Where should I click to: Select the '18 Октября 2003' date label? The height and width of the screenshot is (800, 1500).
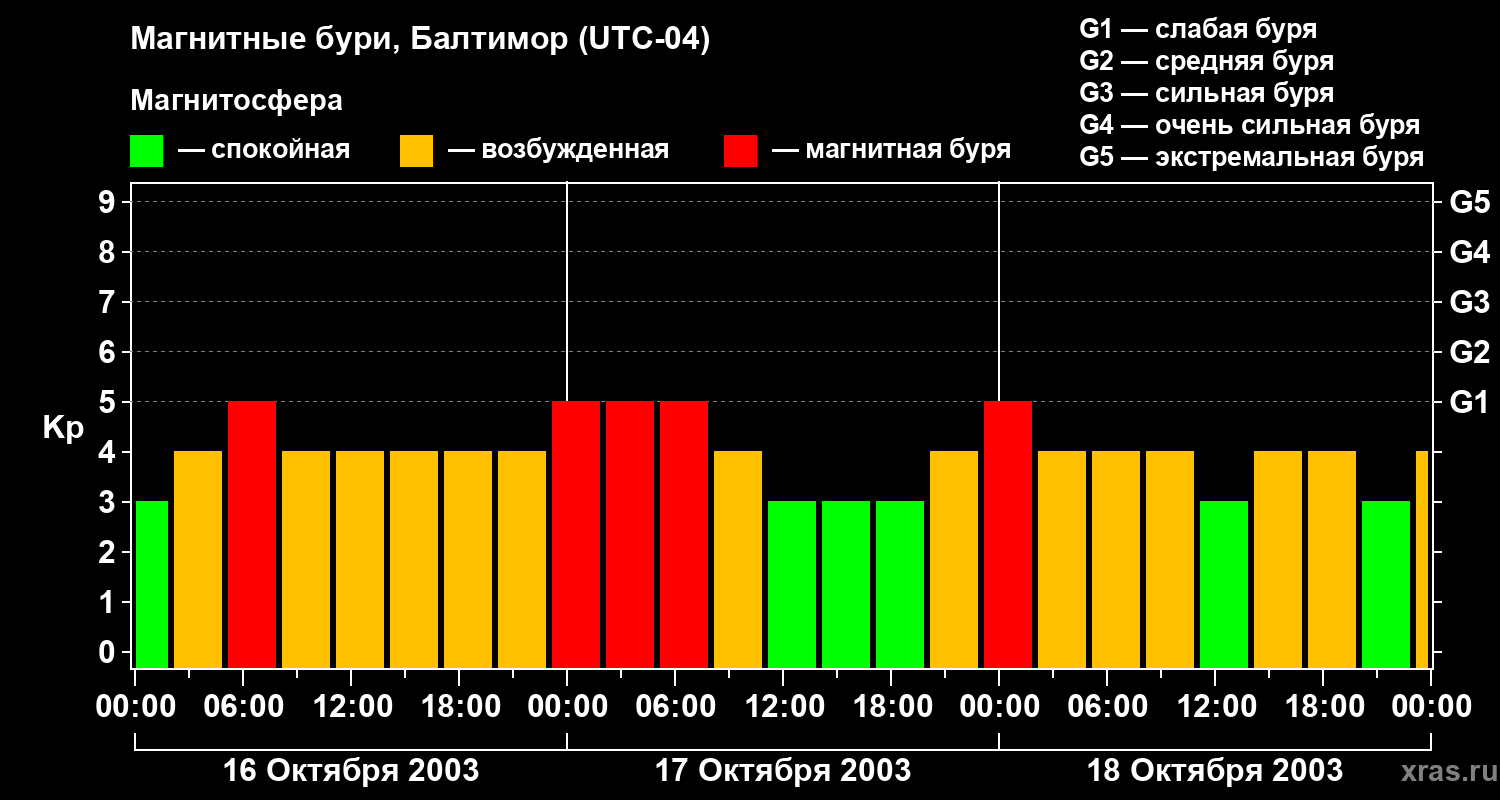(1215, 771)
